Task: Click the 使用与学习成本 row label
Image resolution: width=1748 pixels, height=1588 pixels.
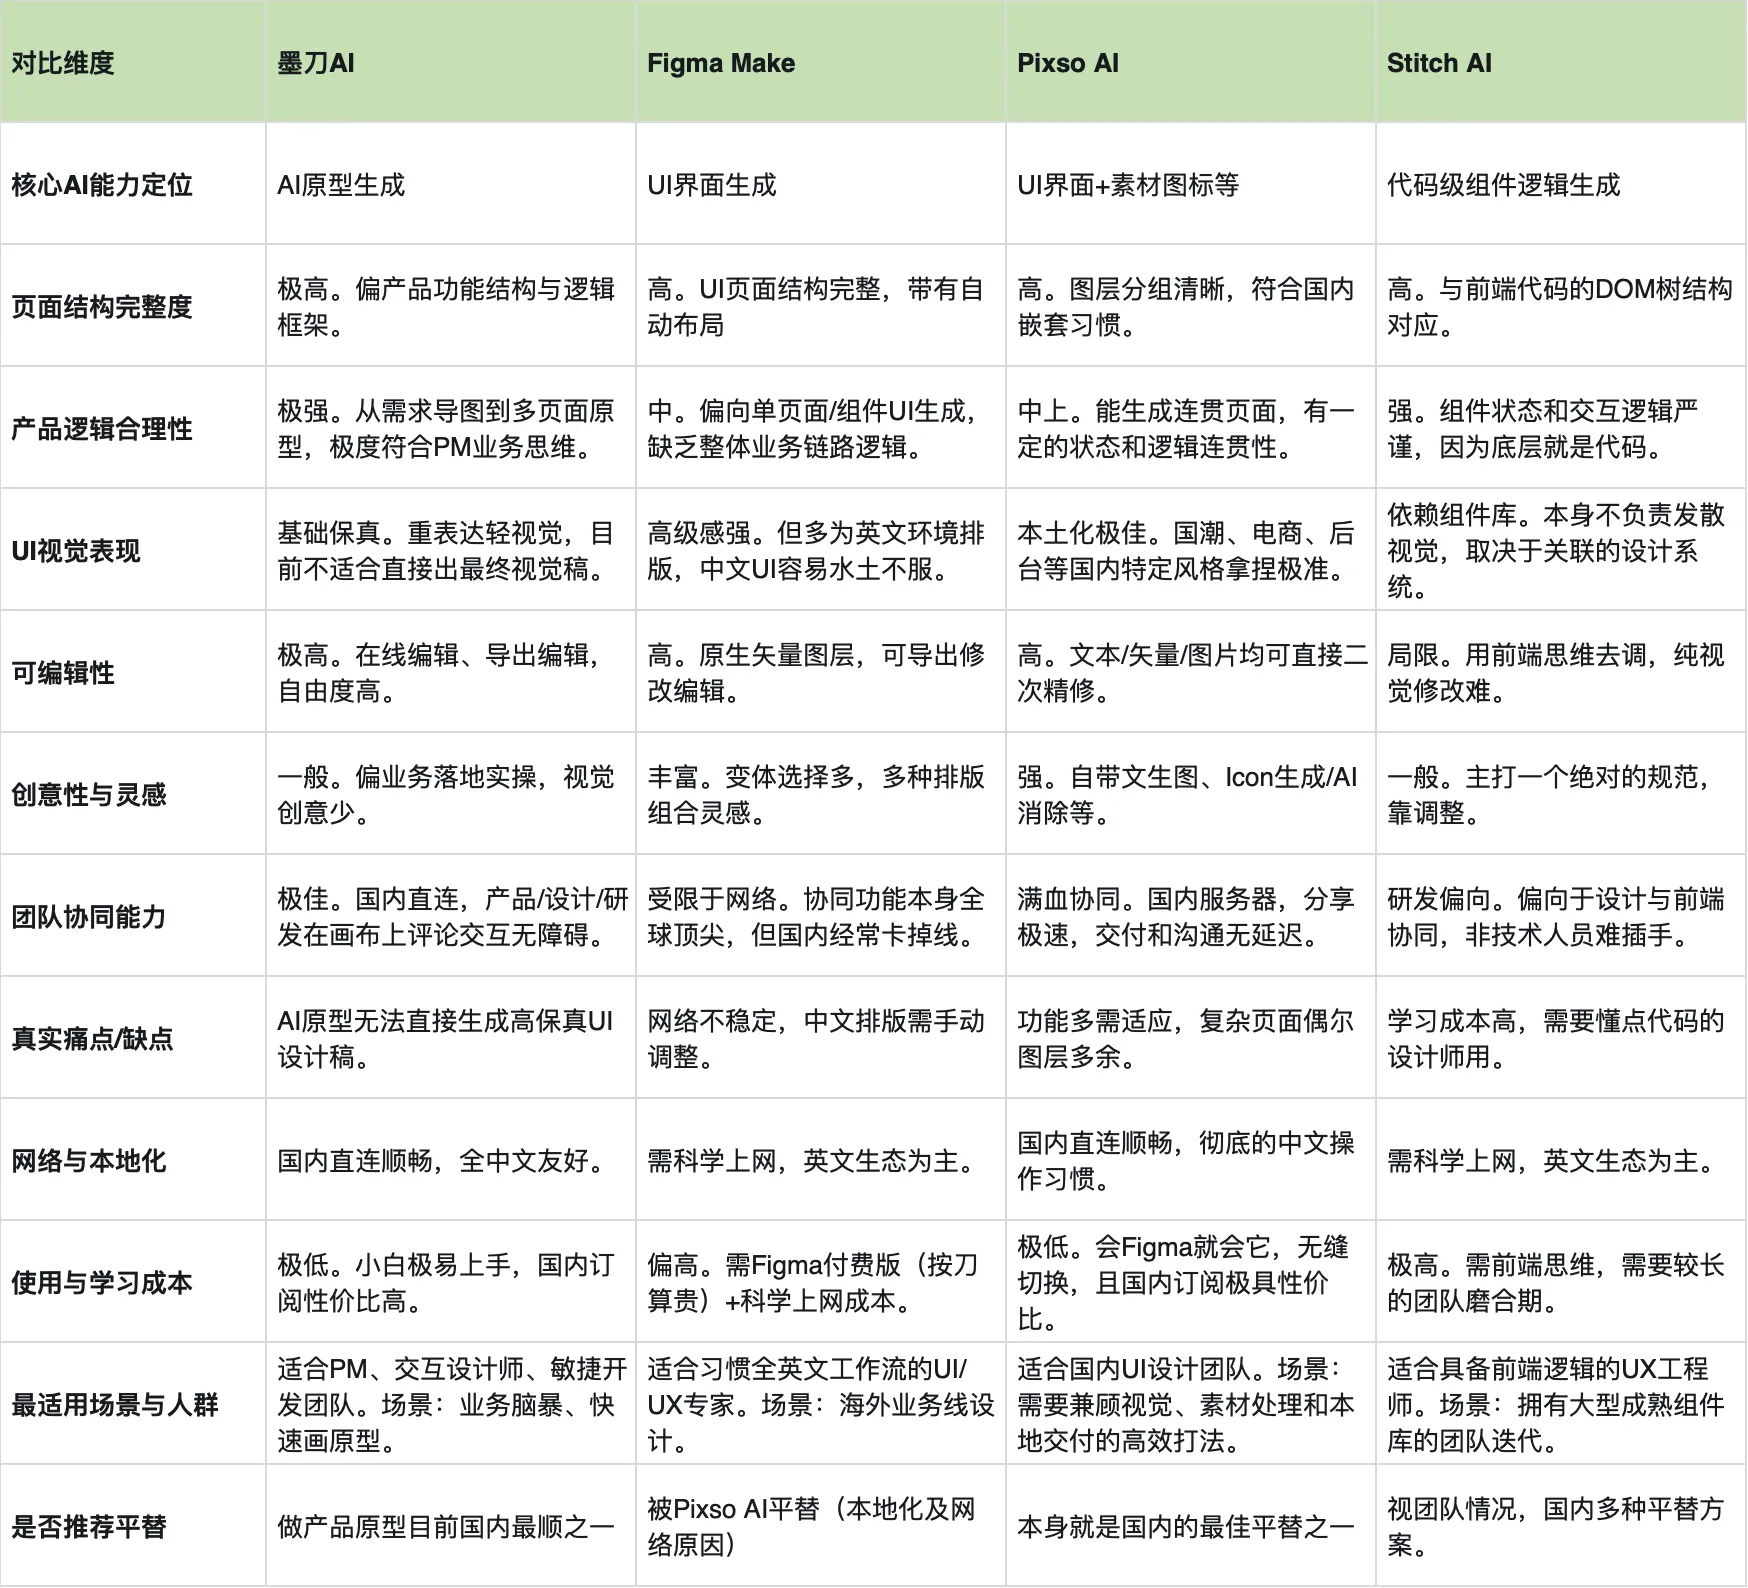Action: tap(133, 1282)
